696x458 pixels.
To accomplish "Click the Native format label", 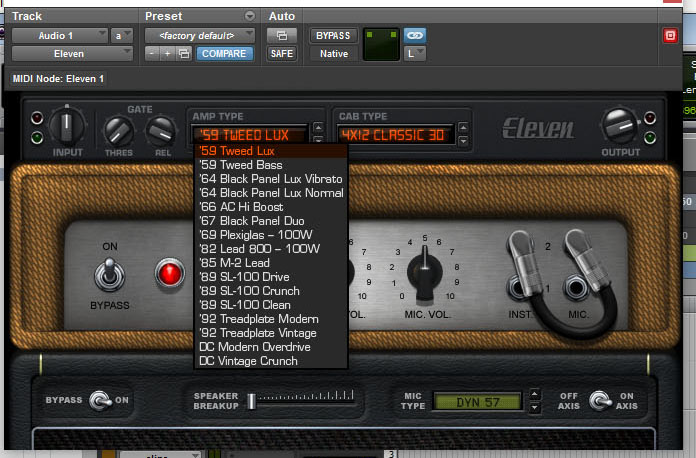I will tap(334, 54).
